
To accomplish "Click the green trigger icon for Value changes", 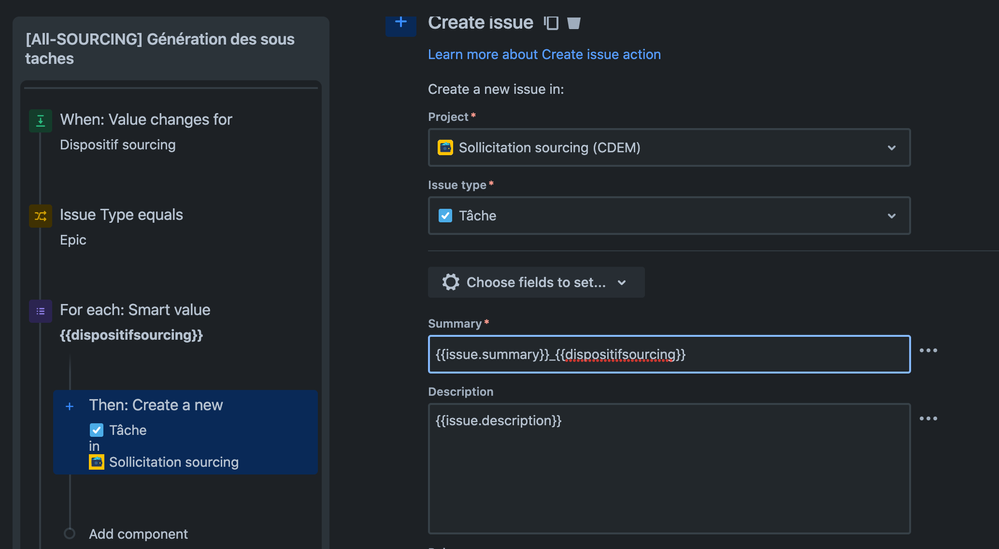I will [x=40, y=120].
